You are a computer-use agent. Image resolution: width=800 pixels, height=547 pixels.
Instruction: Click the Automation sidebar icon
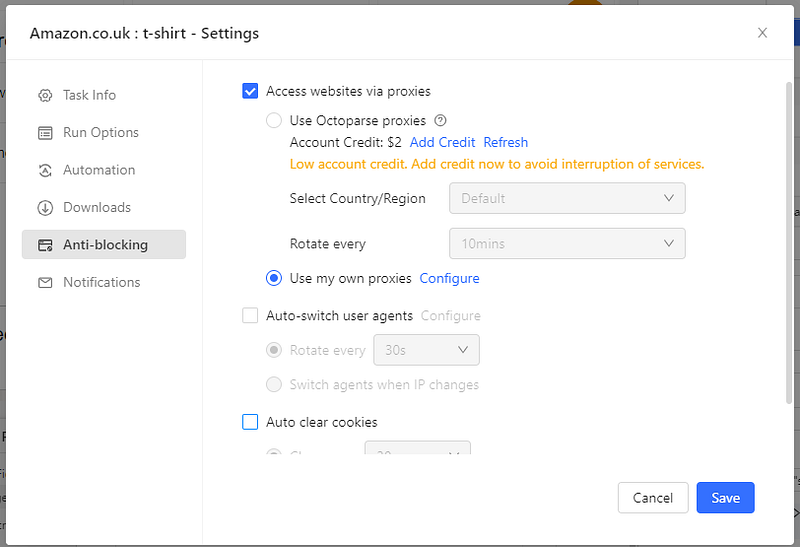pyautogui.click(x=45, y=170)
